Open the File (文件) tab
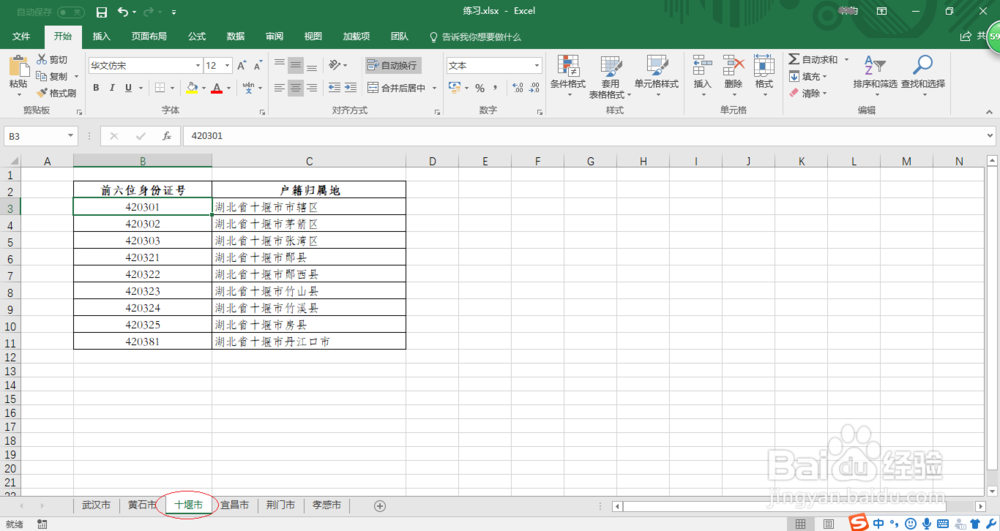The image size is (1000, 531). coord(21,36)
